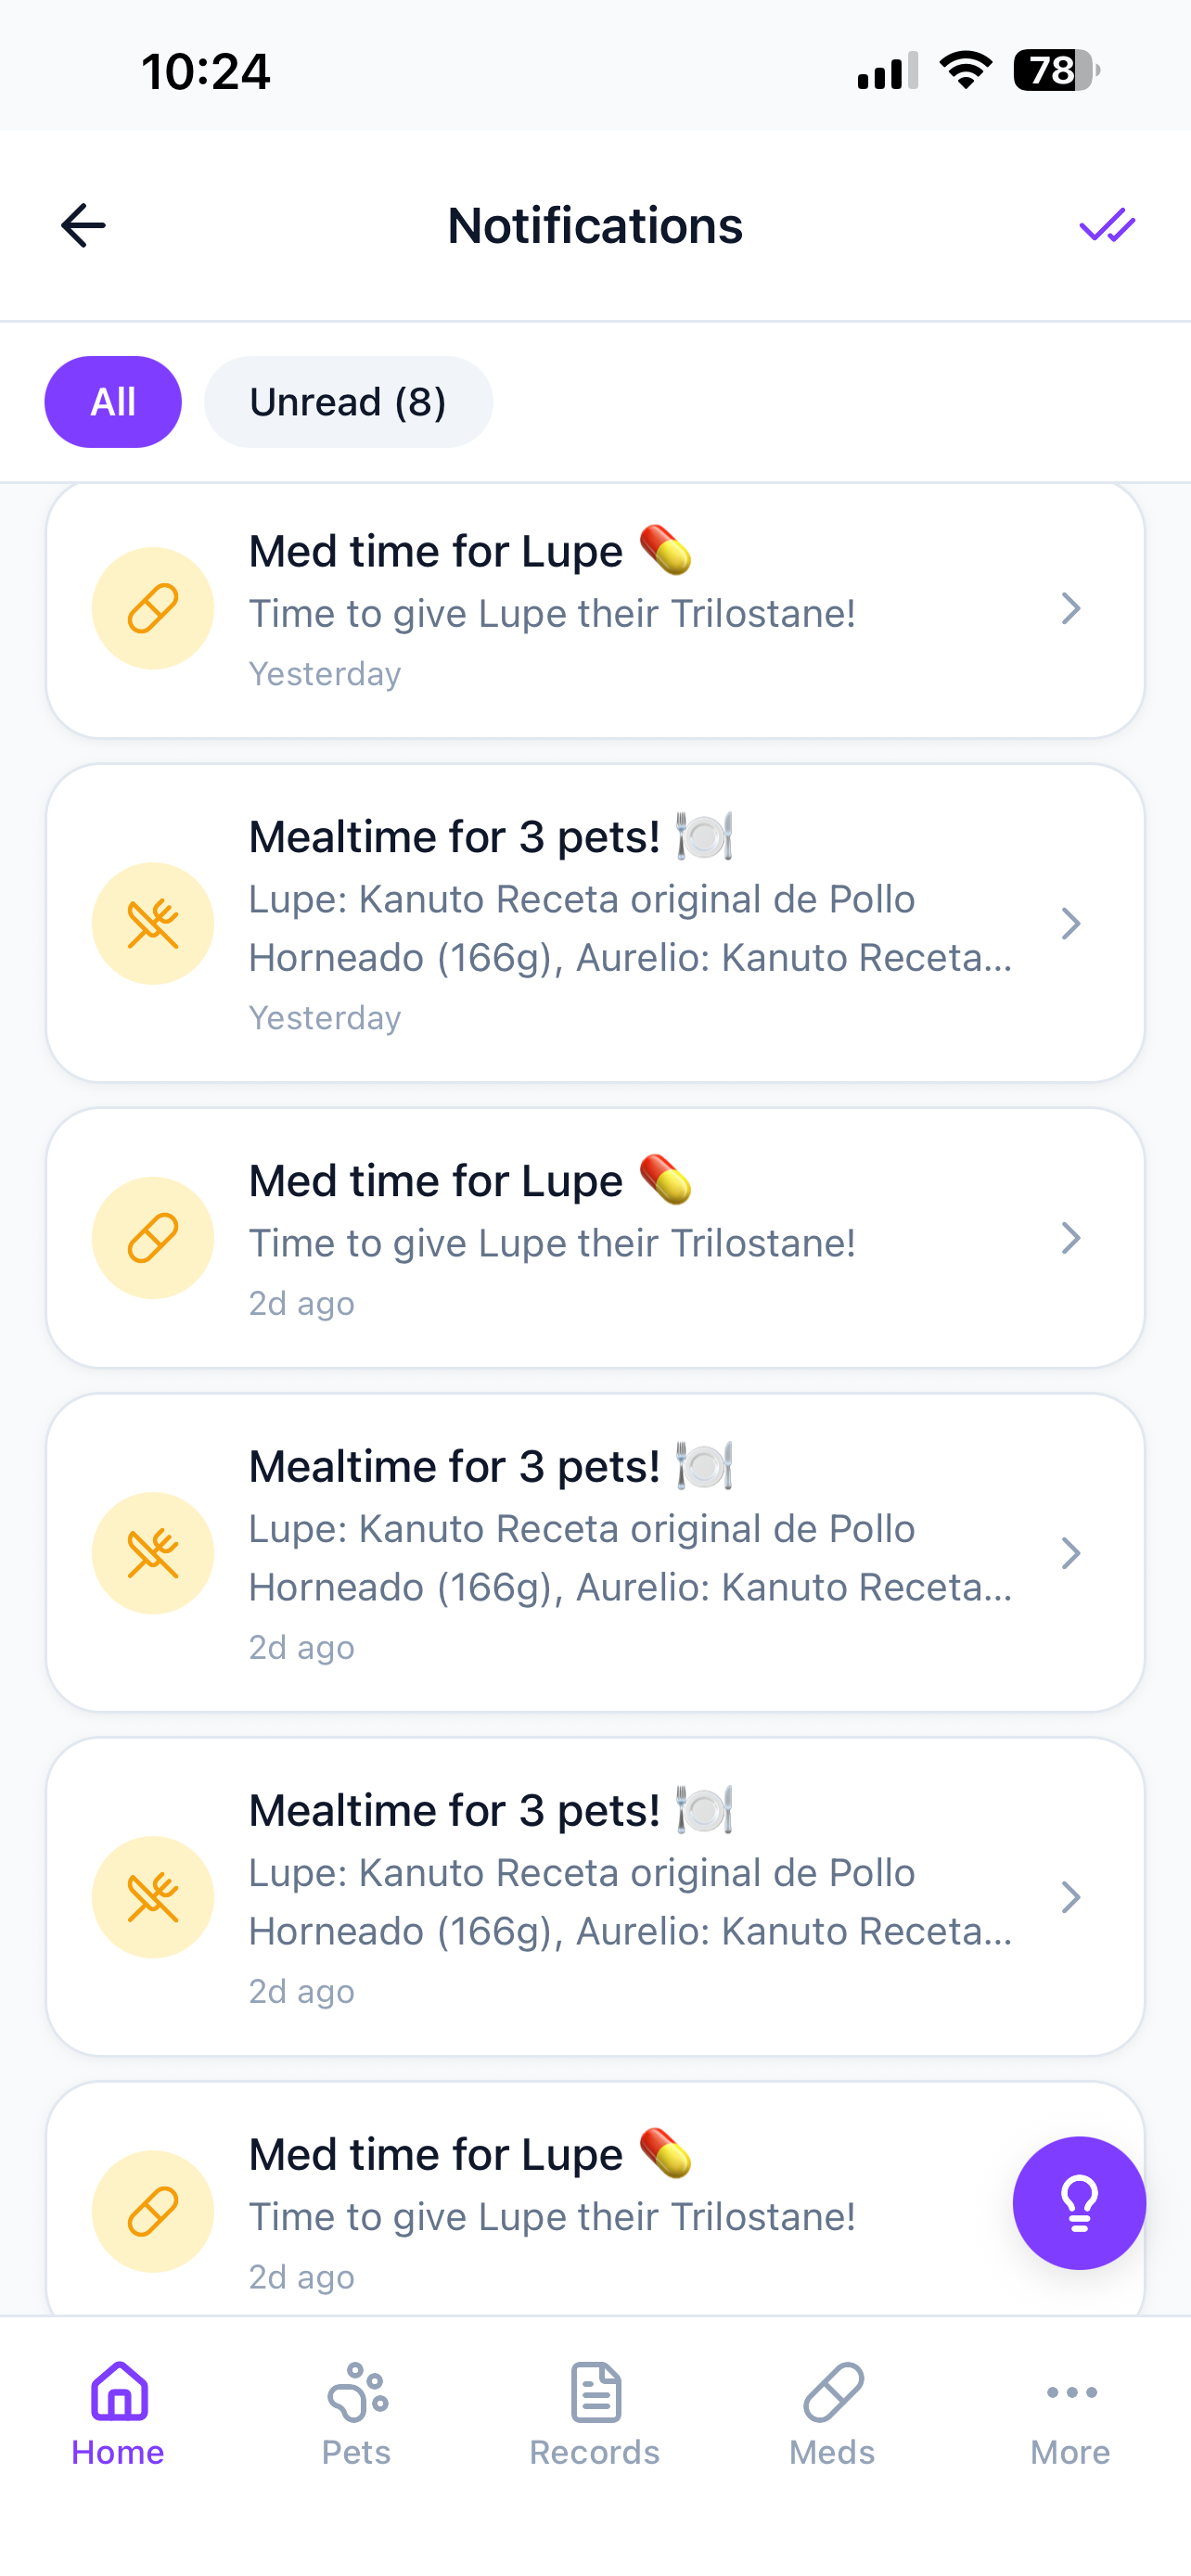Image resolution: width=1191 pixels, height=2576 pixels.
Task: Expand yesterday's Mealtime for 3 pets chevron
Action: point(1070,923)
